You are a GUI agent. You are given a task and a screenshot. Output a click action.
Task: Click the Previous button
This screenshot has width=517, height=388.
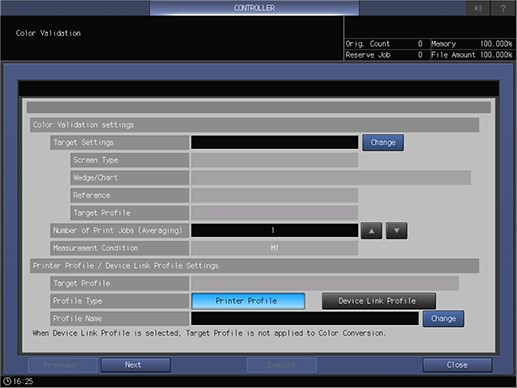tap(63, 365)
